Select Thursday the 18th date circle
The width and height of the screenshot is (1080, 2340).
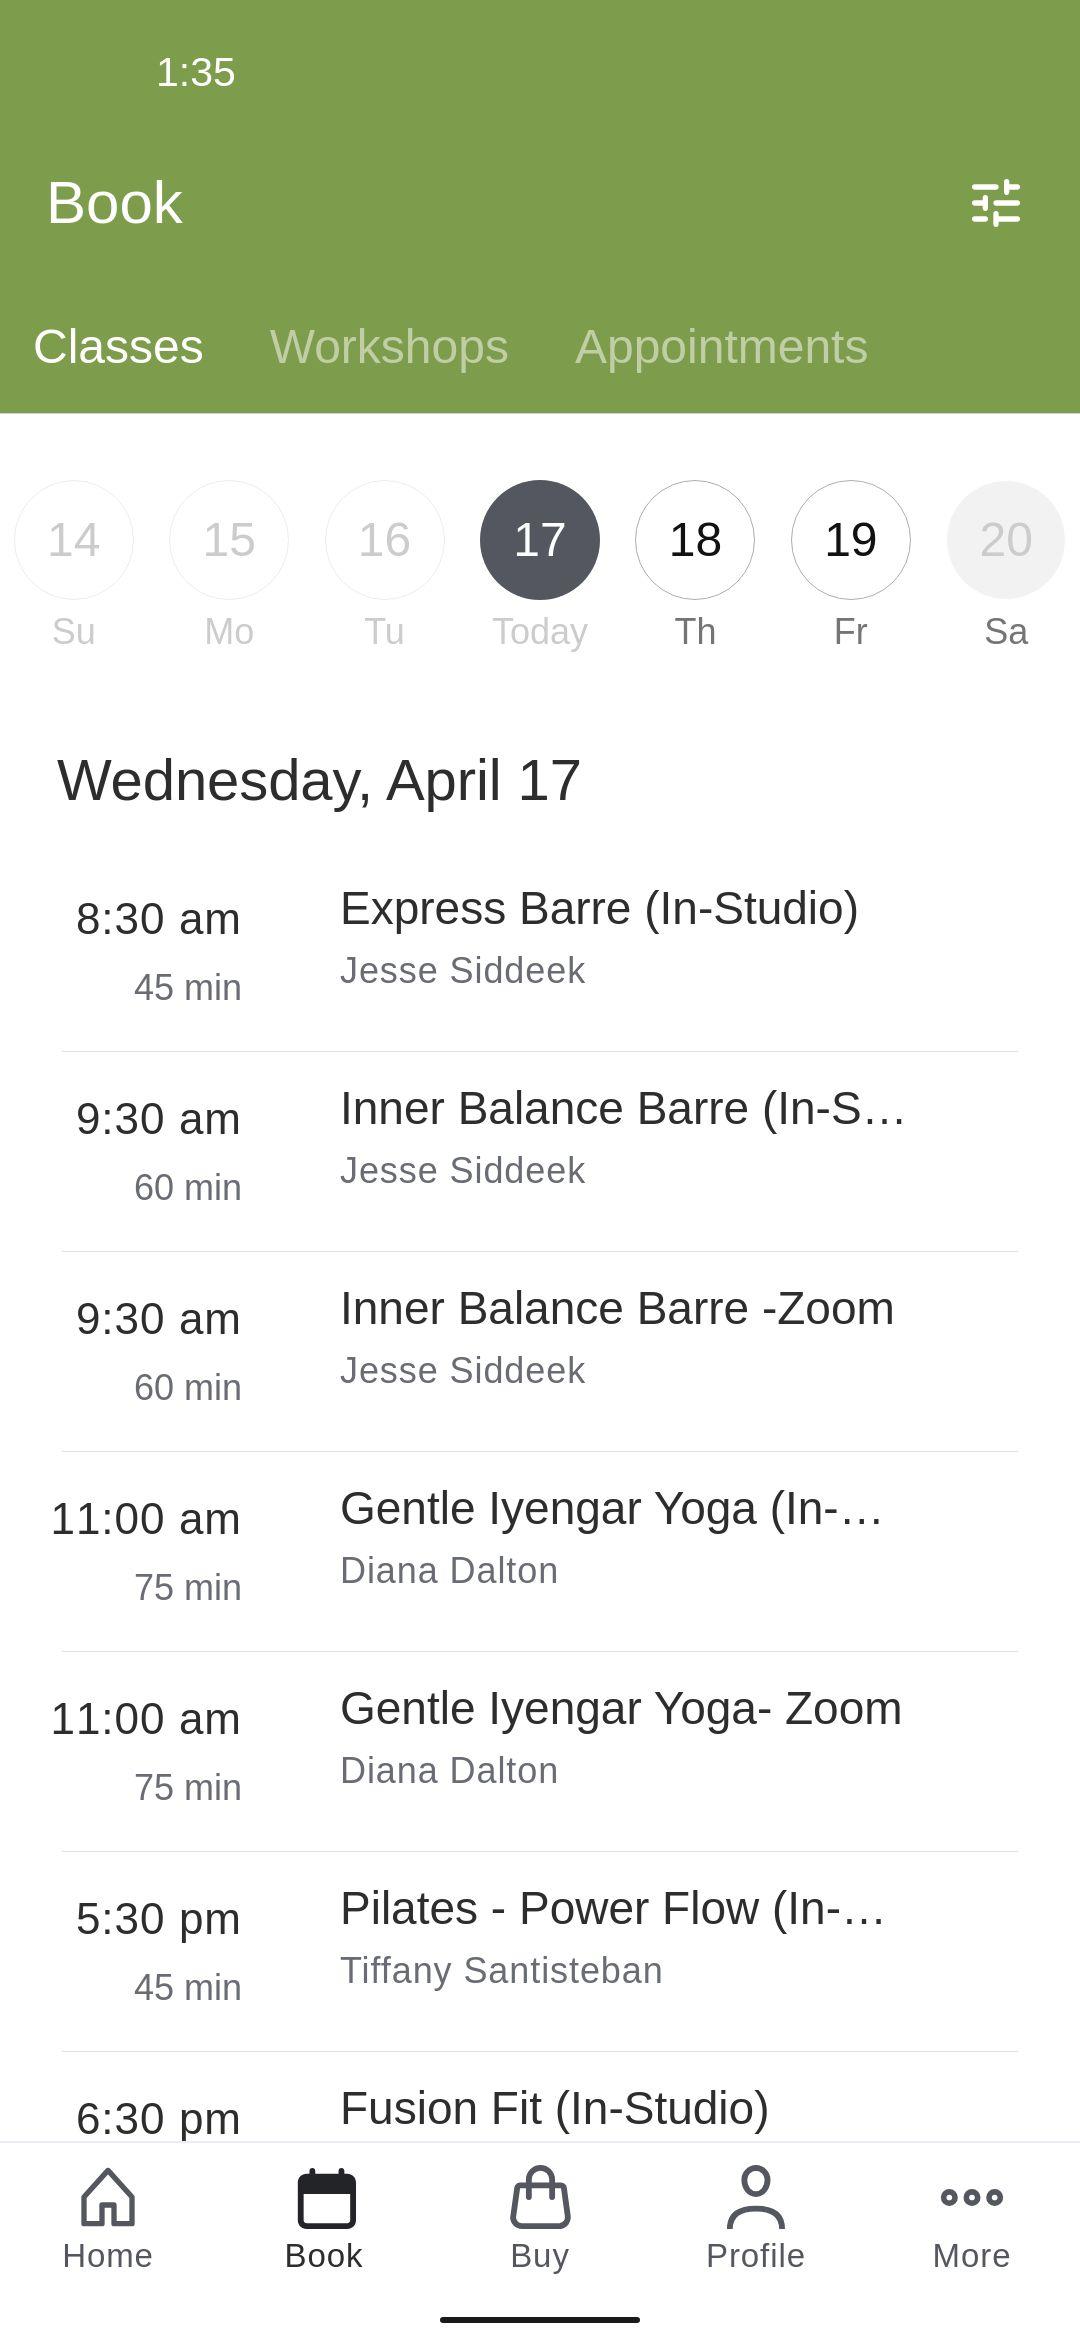point(694,539)
